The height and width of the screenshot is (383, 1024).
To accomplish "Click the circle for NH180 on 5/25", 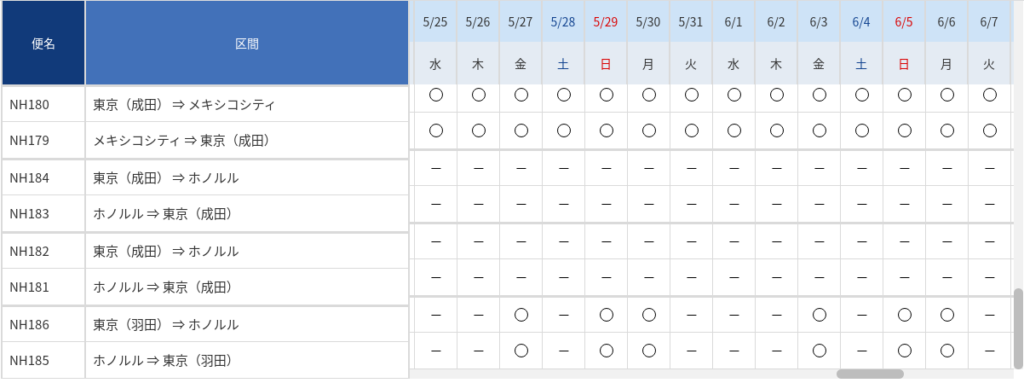I will 436,95.
